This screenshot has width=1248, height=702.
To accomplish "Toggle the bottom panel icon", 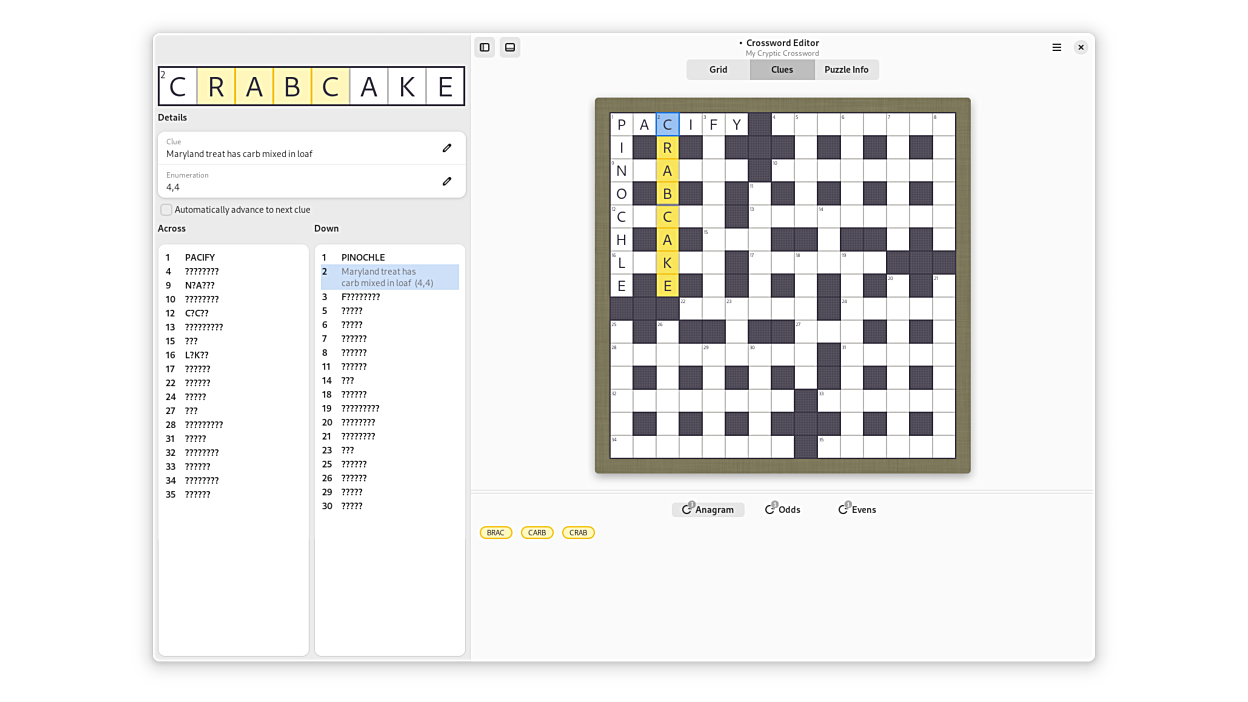I will (x=510, y=47).
